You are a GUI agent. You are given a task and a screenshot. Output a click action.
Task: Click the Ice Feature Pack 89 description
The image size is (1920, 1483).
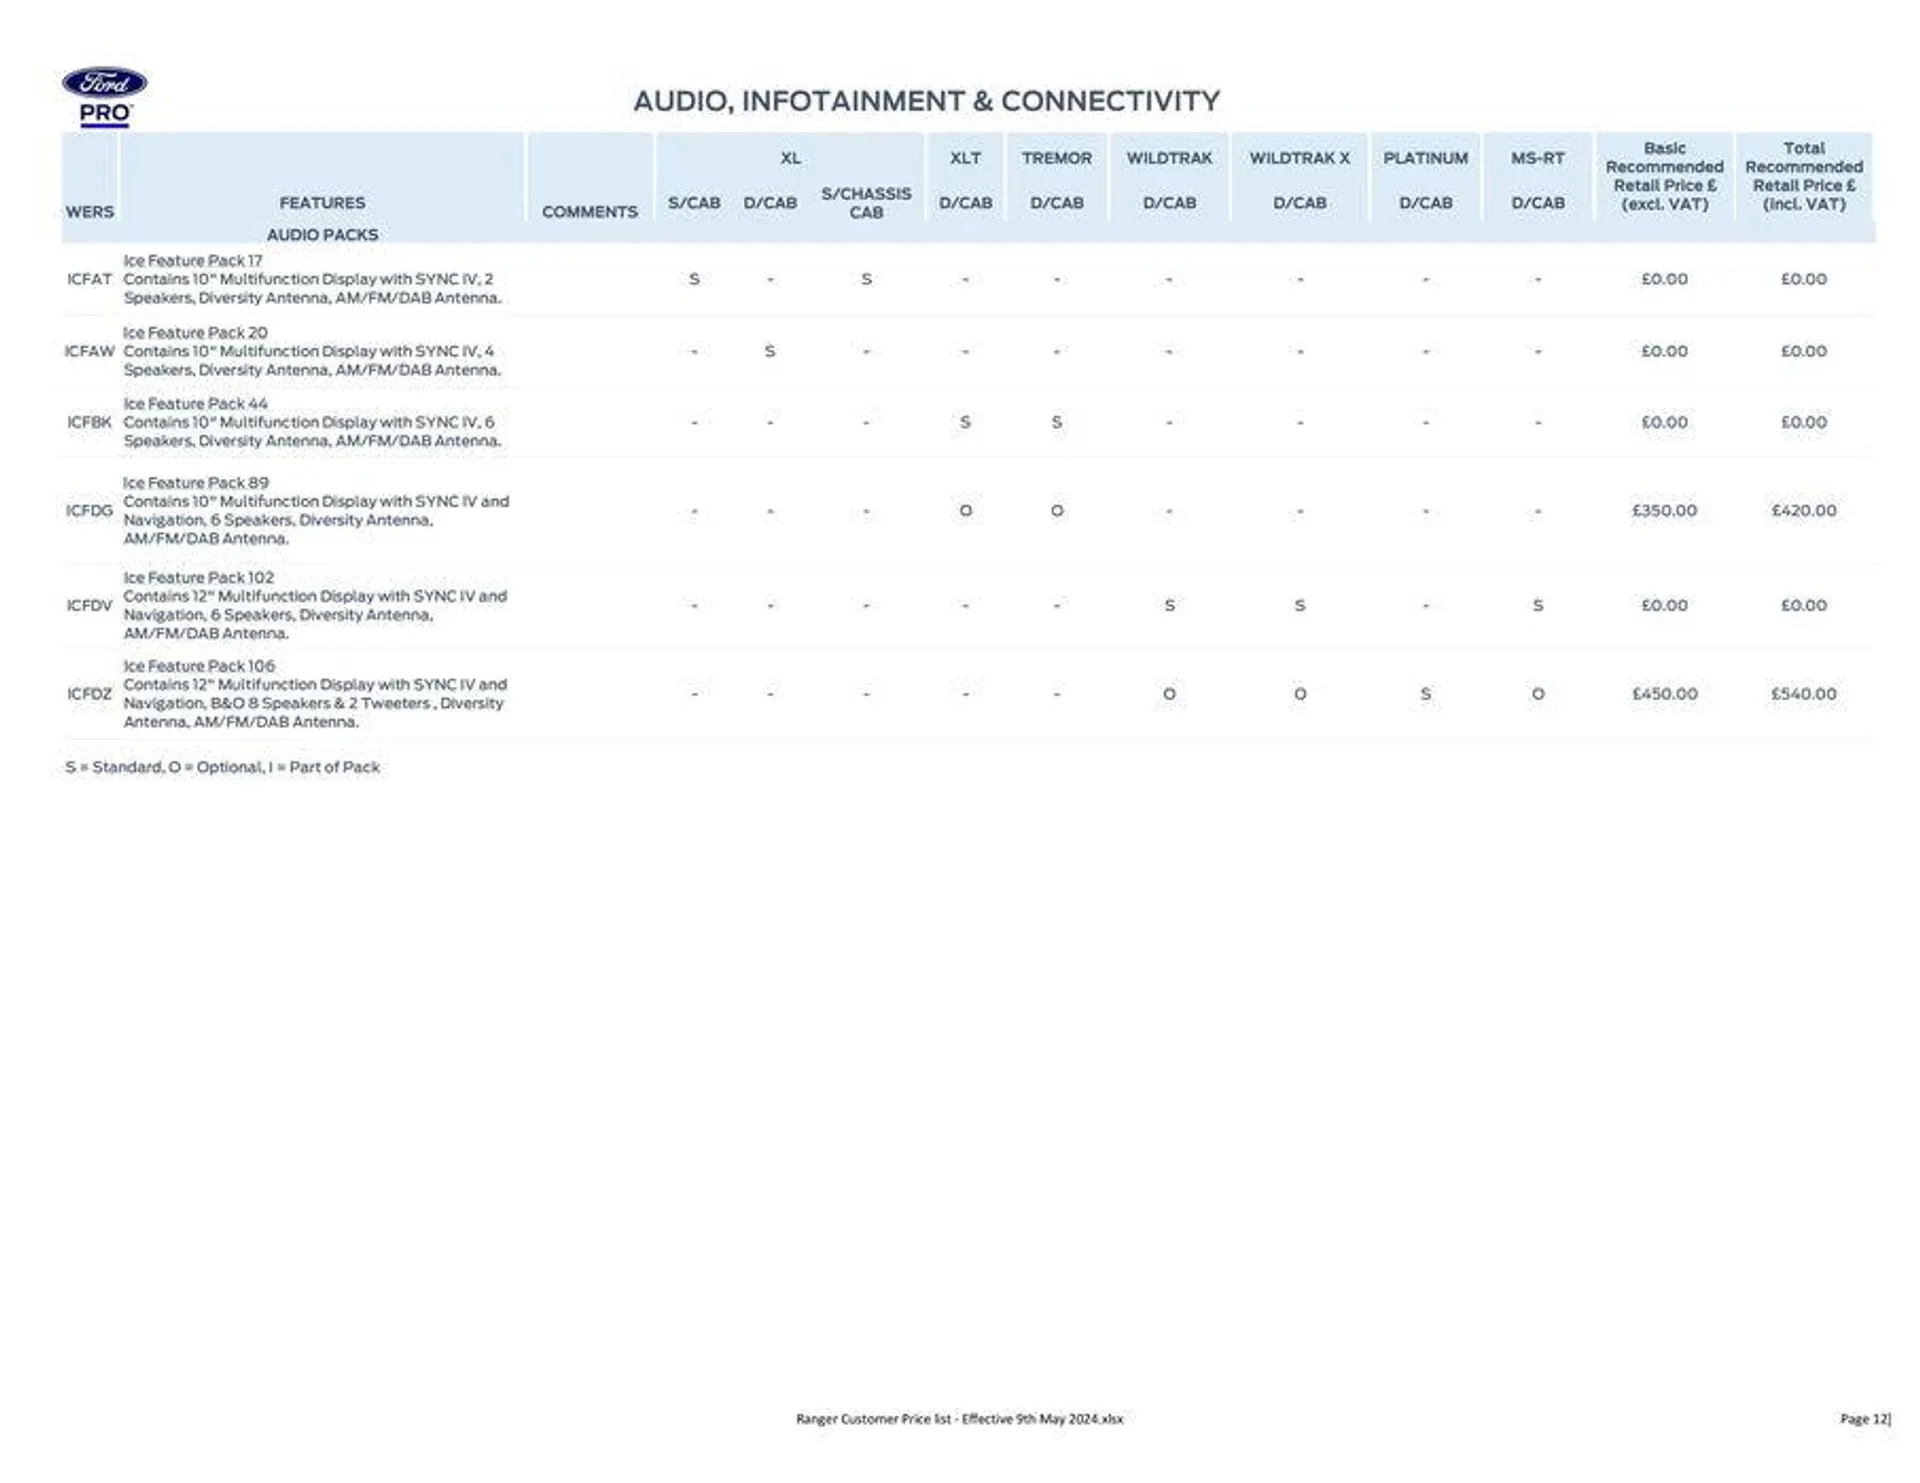[x=316, y=510]
